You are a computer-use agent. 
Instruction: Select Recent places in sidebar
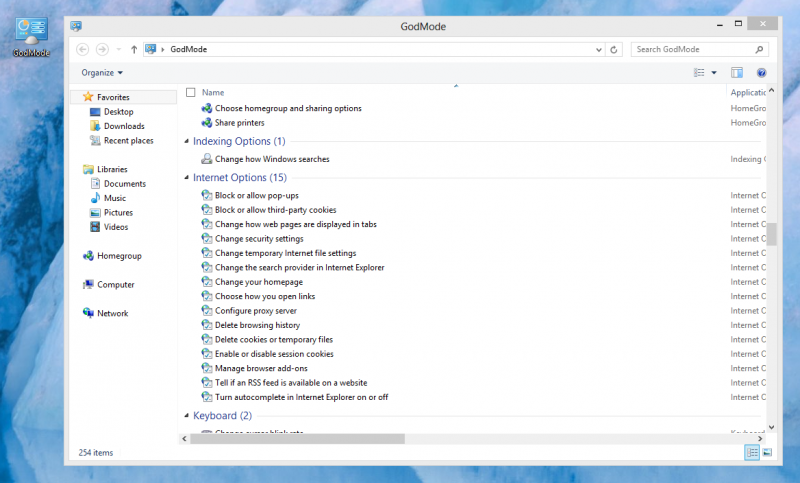coord(129,141)
